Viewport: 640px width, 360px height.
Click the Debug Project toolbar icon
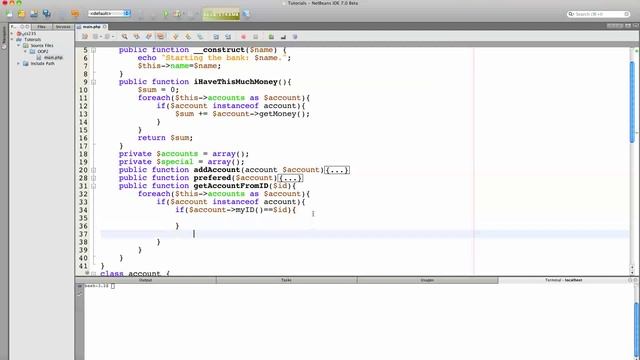coord(178,14)
